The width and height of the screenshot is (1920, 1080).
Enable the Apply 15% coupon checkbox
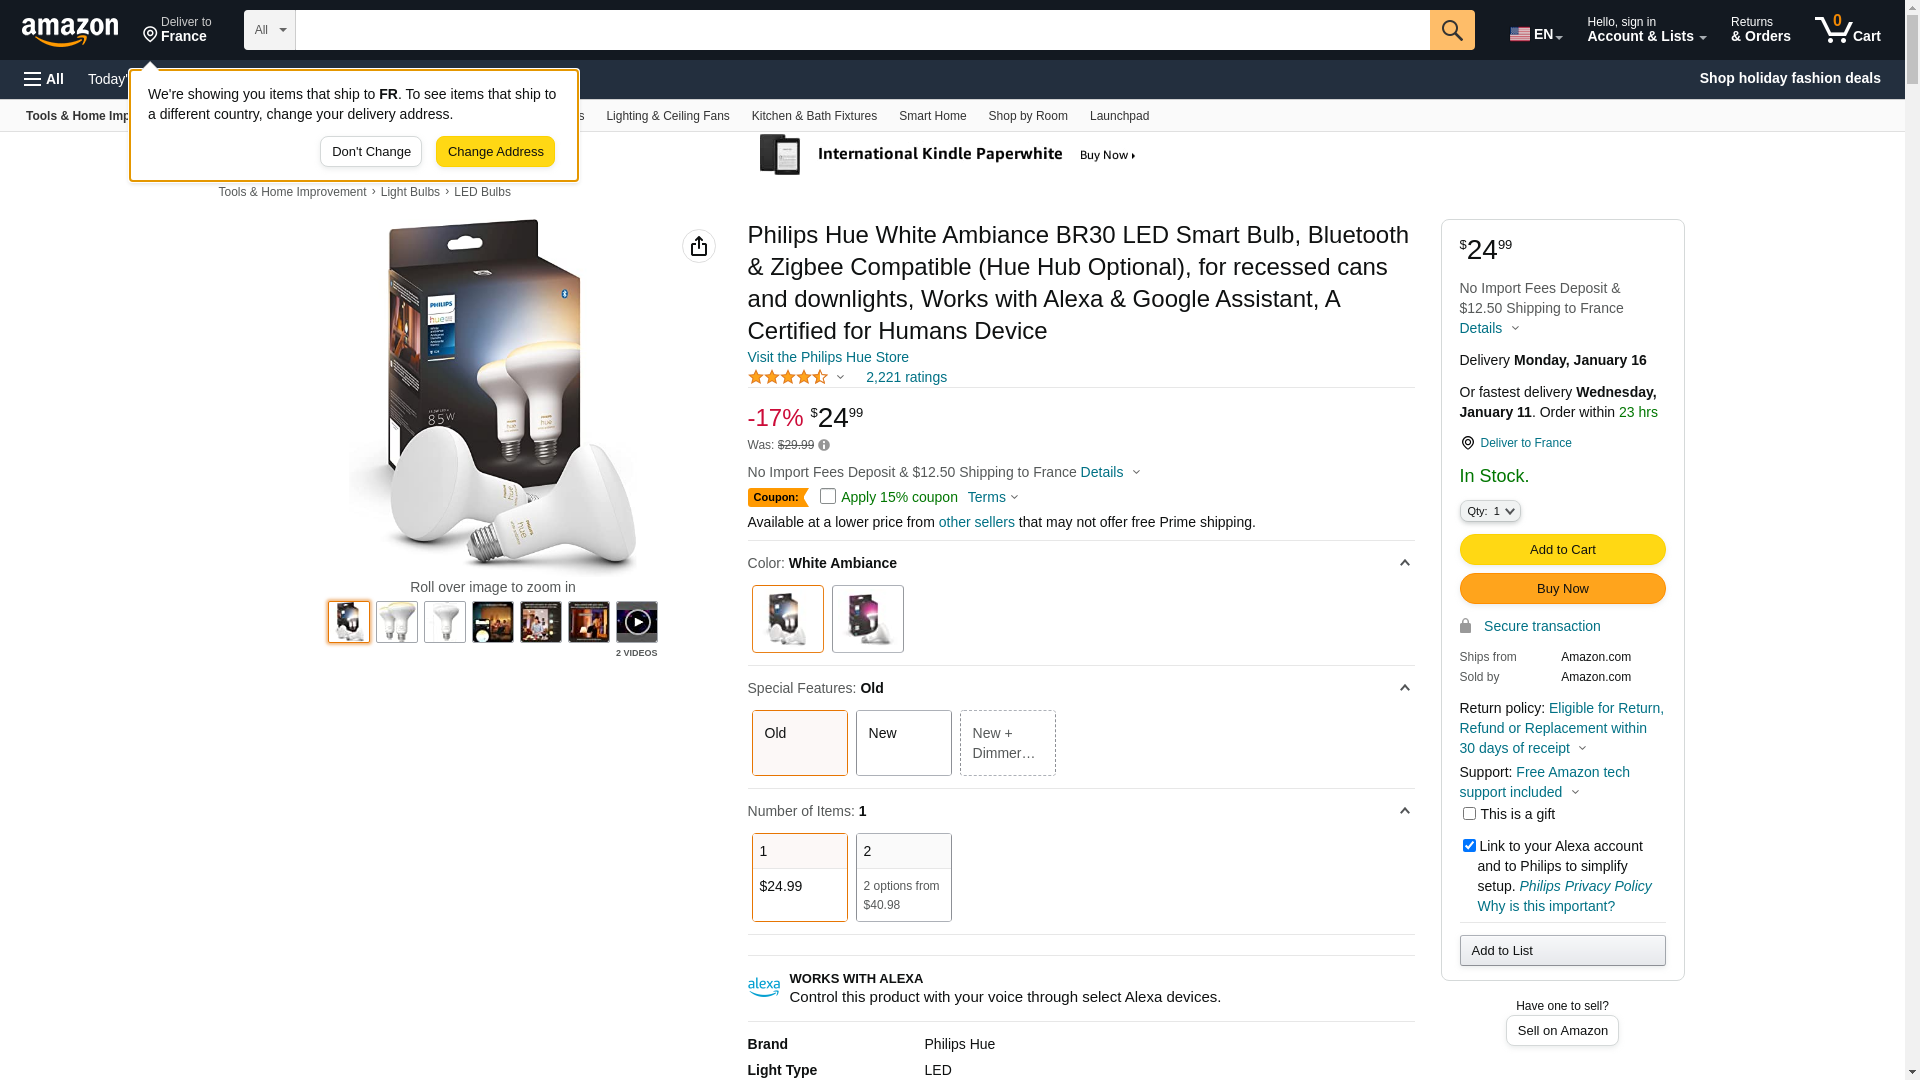click(828, 496)
